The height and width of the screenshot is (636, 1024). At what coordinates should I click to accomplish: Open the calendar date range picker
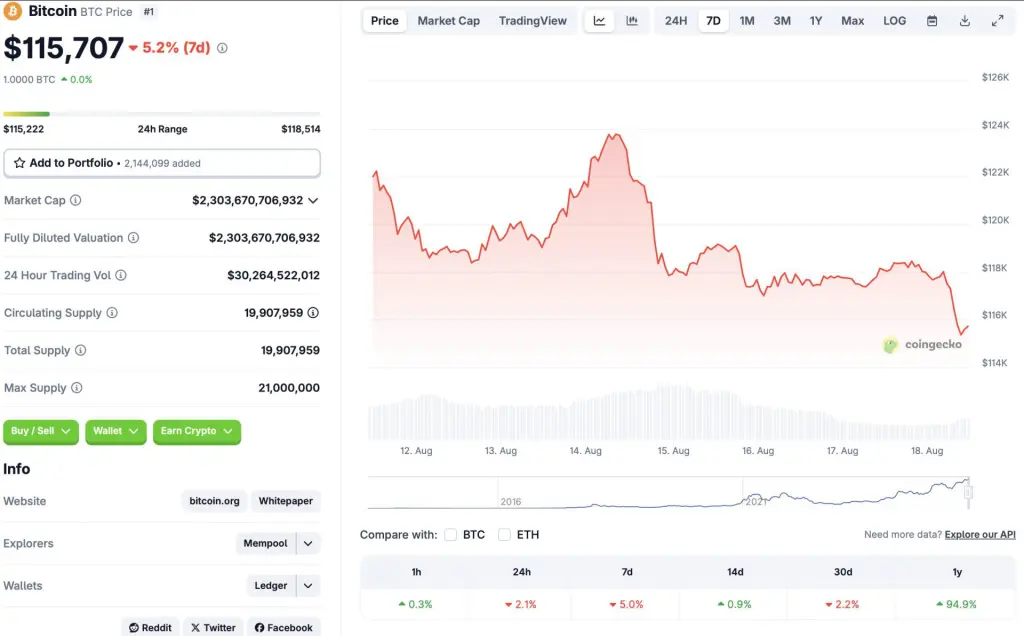click(x=932, y=21)
